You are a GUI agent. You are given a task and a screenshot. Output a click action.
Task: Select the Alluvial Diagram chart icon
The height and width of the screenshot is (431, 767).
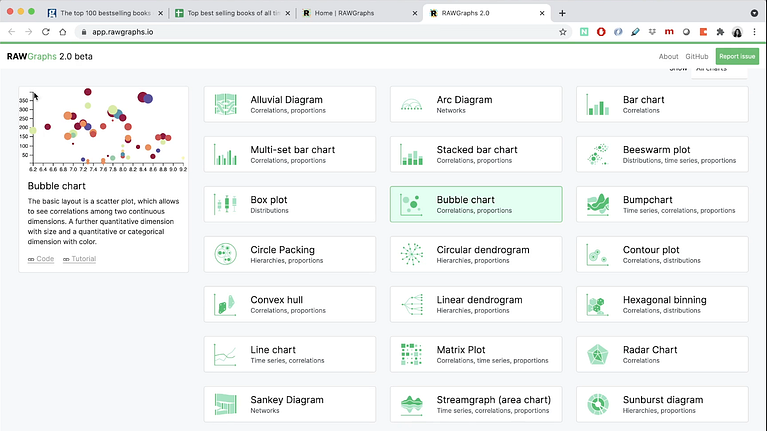225,105
